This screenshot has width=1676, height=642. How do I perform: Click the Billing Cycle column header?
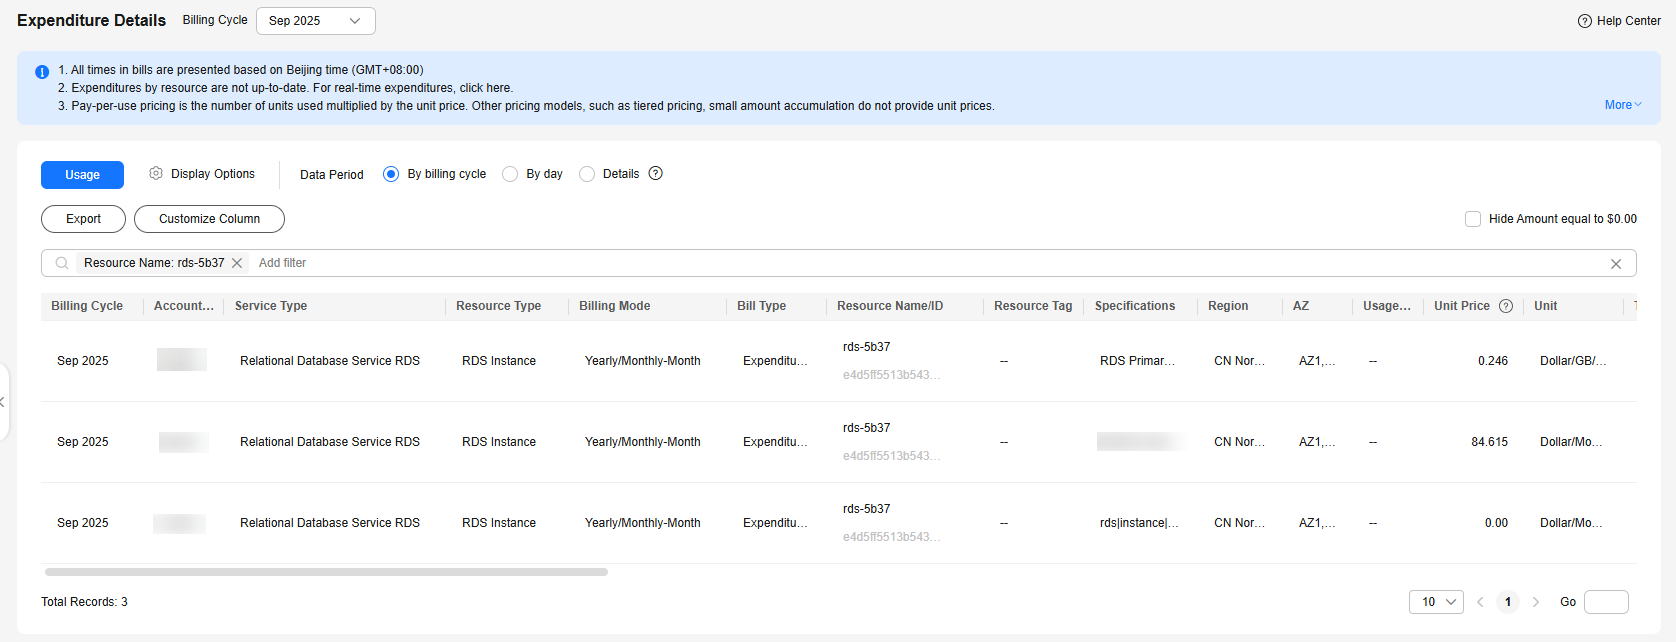(x=87, y=306)
